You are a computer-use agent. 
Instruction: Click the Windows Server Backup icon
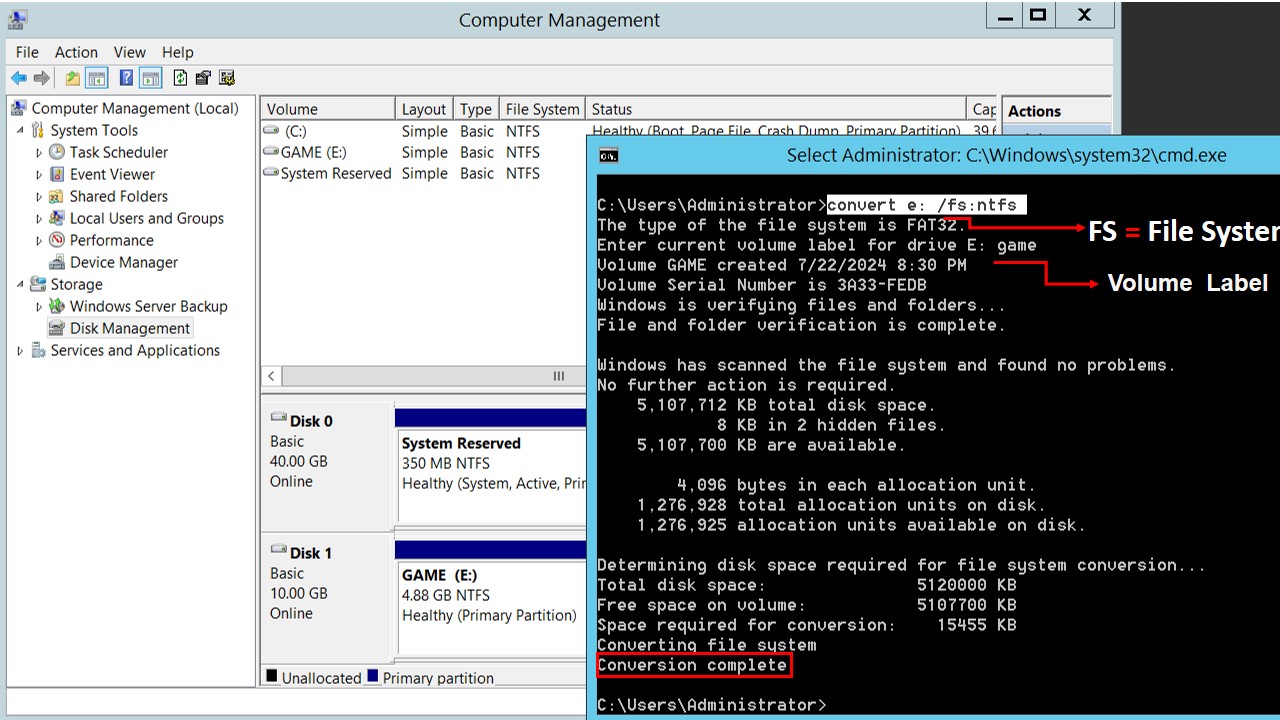(x=57, y=306)
